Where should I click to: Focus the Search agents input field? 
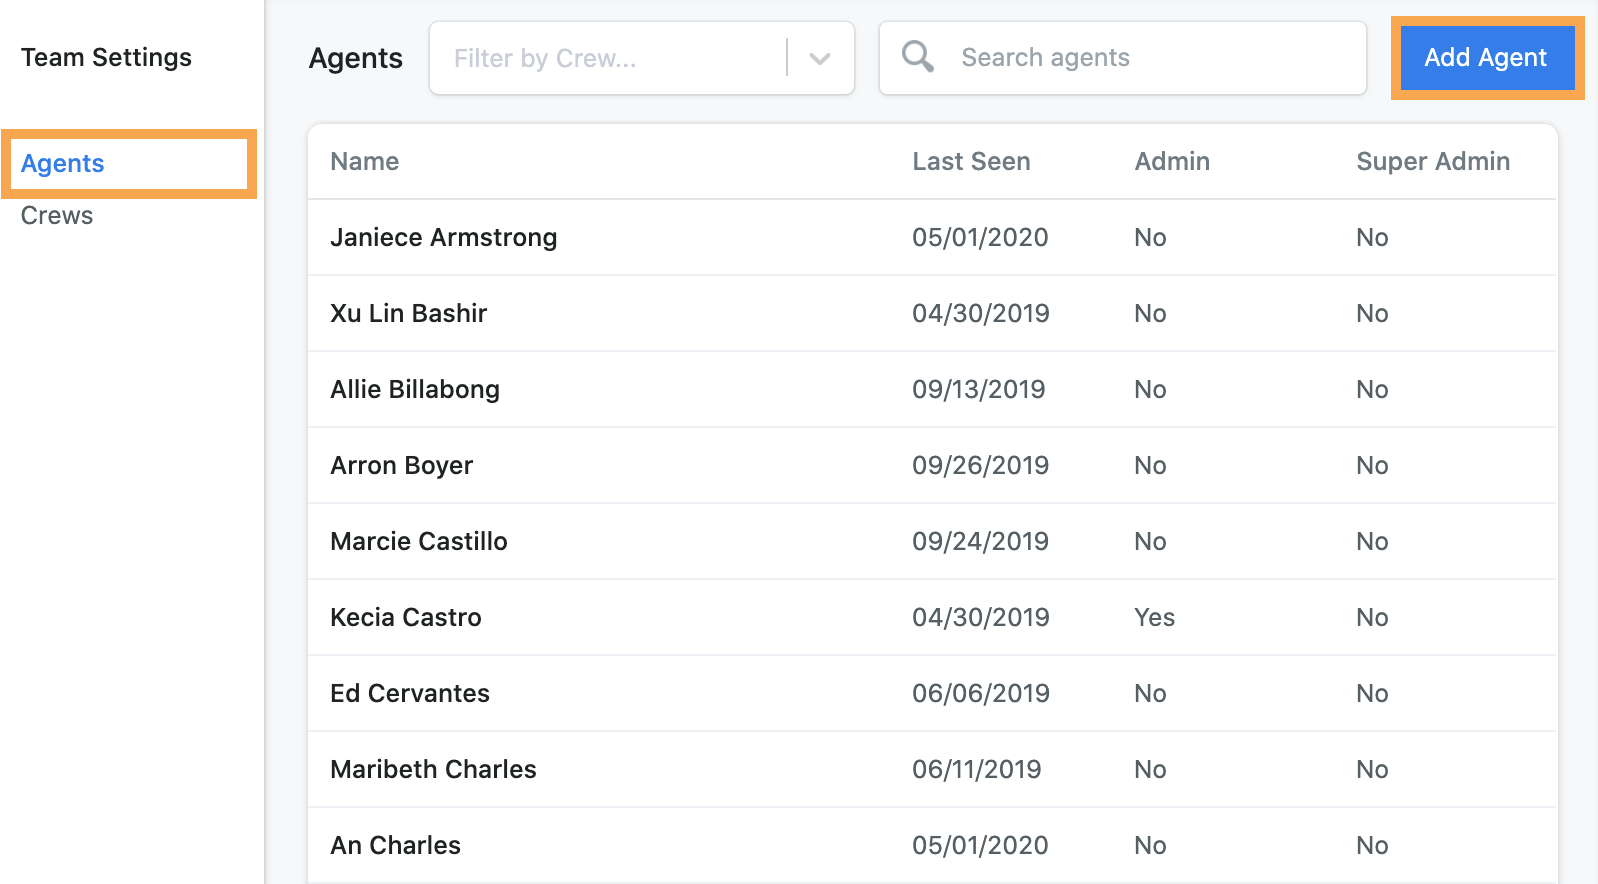[x=1123, y=58]
